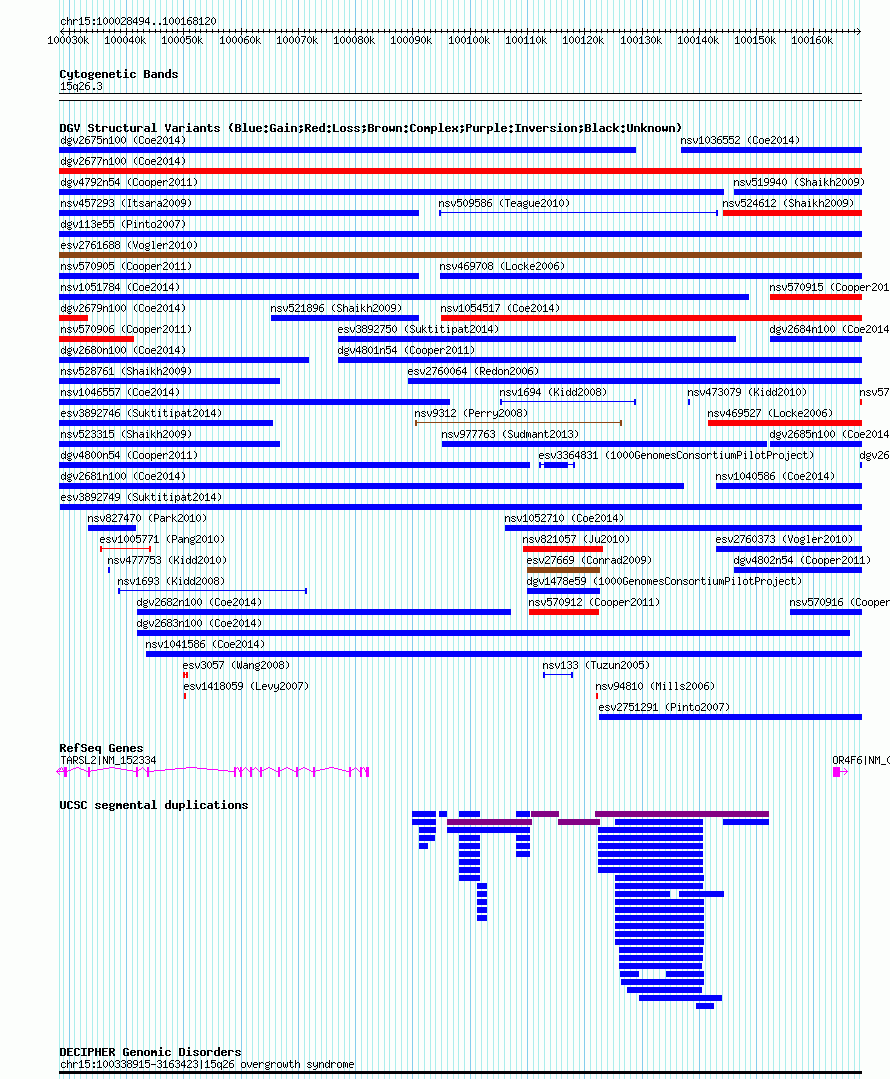Select variant nsv509586 (Teague2010)
Image resolution: width=890 pixels, height=1079 pixels.
click(x=504, y=204)
